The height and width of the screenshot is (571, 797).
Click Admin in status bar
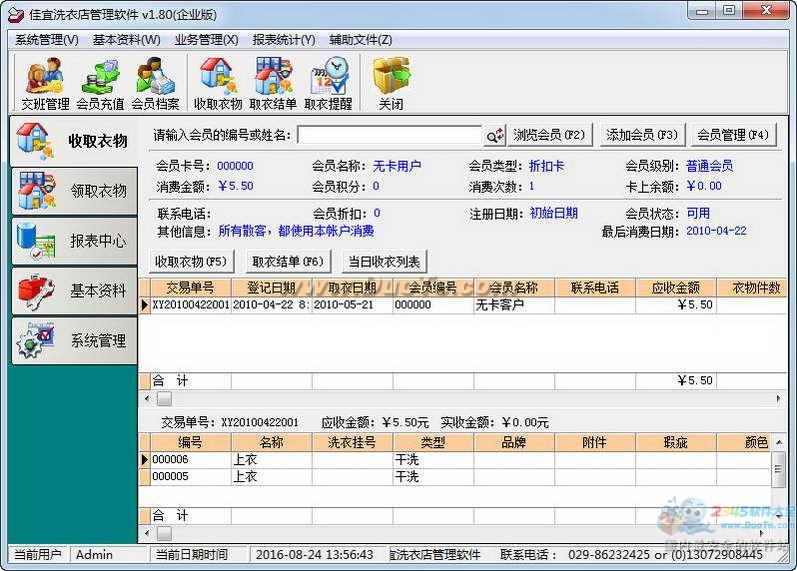(x=95, y=555)
